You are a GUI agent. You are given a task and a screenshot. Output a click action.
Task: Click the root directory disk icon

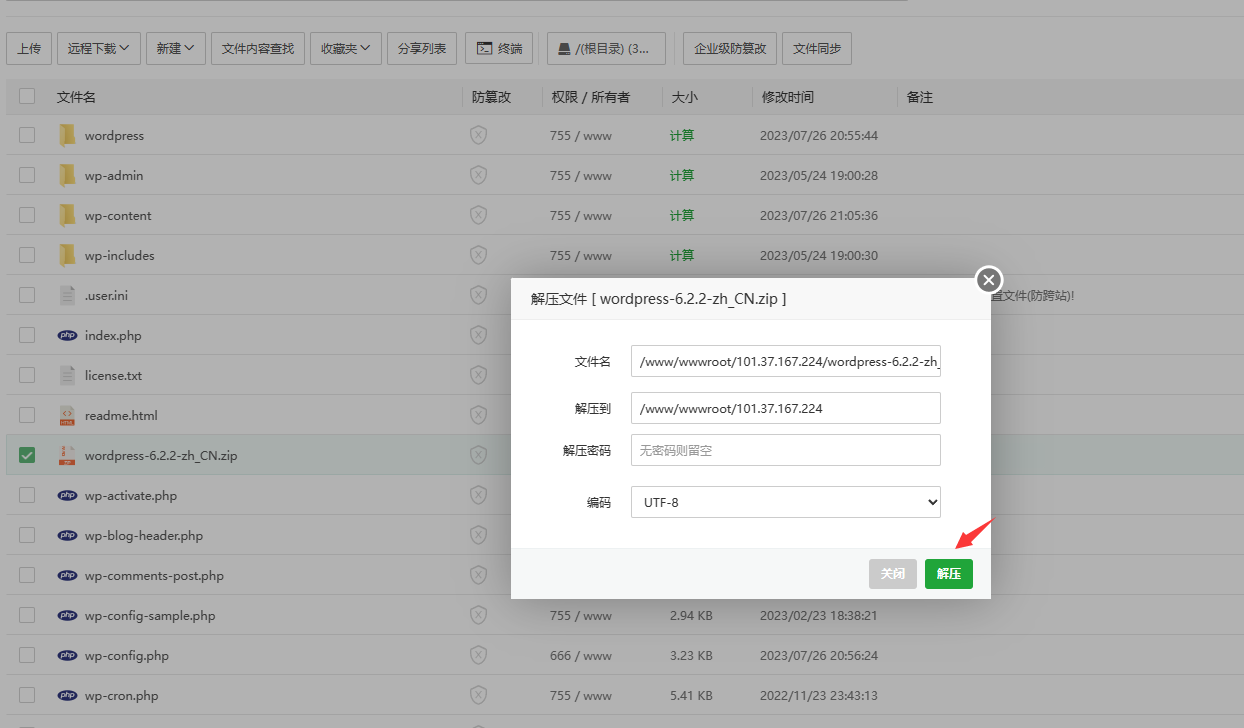(564, 48)
